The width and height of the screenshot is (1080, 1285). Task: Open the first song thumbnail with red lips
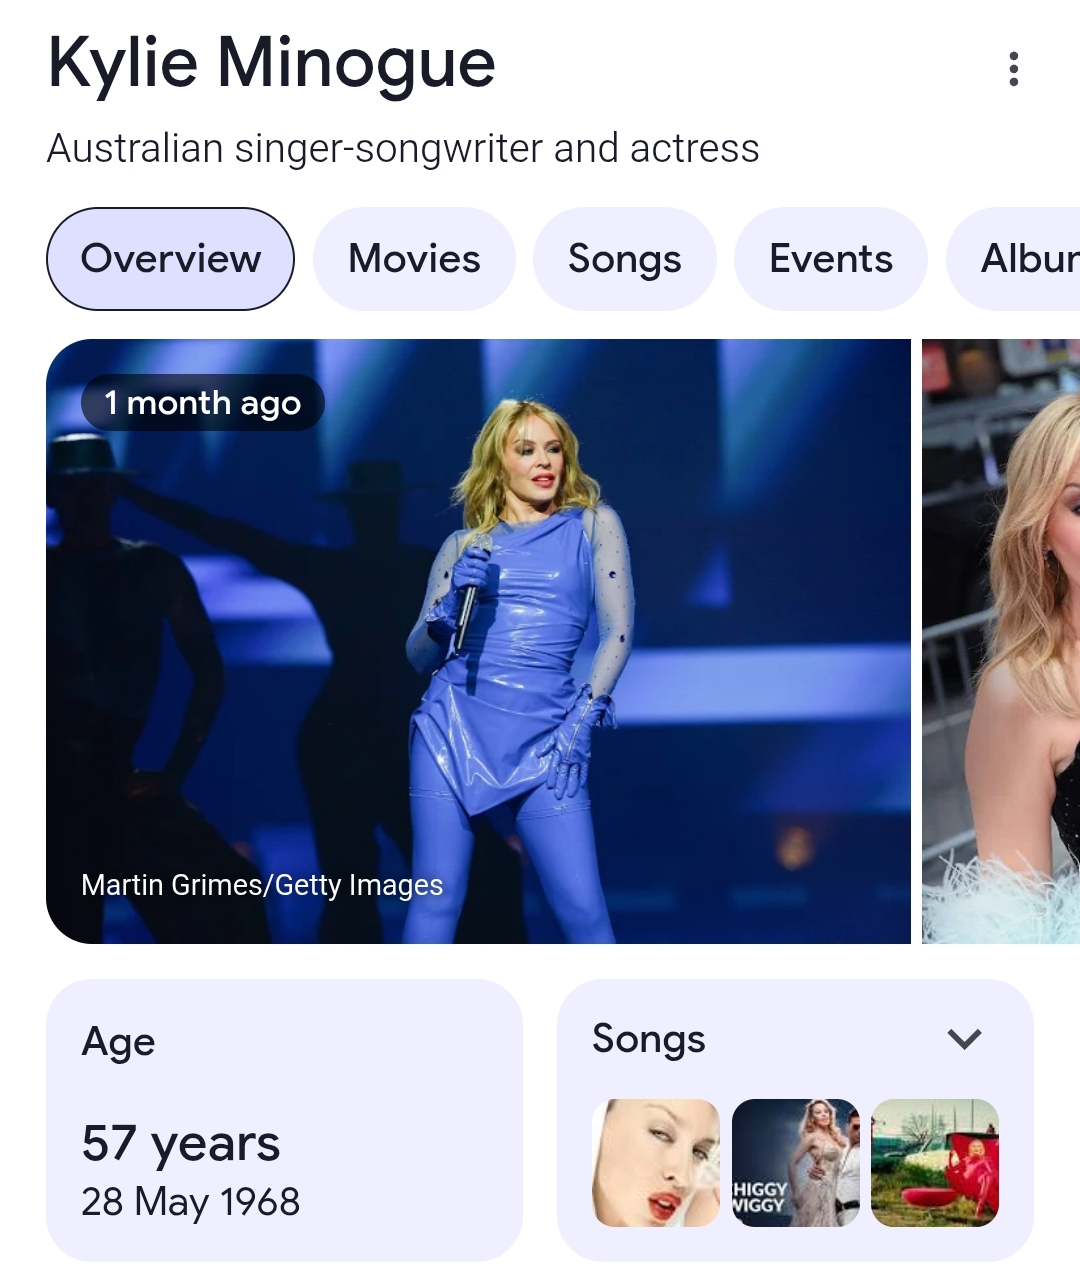point(656,1163)
